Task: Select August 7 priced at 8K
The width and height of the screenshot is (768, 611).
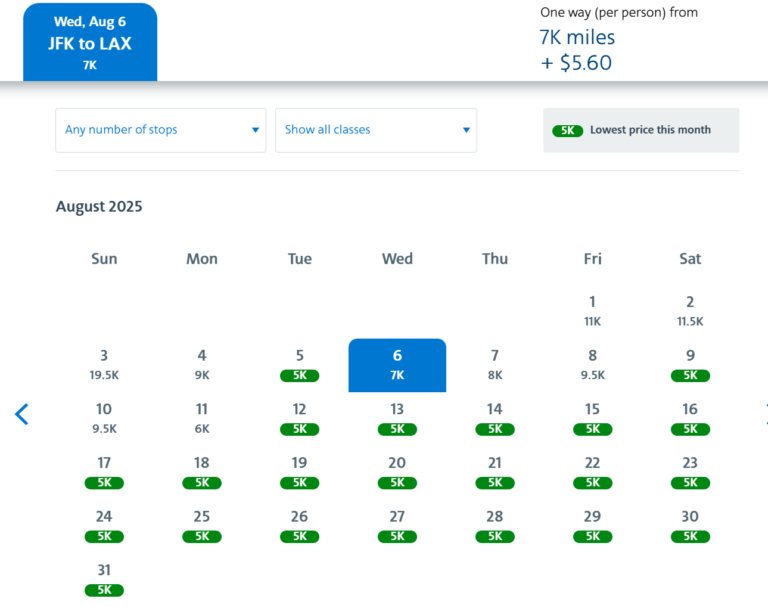Action: point(495,365)
